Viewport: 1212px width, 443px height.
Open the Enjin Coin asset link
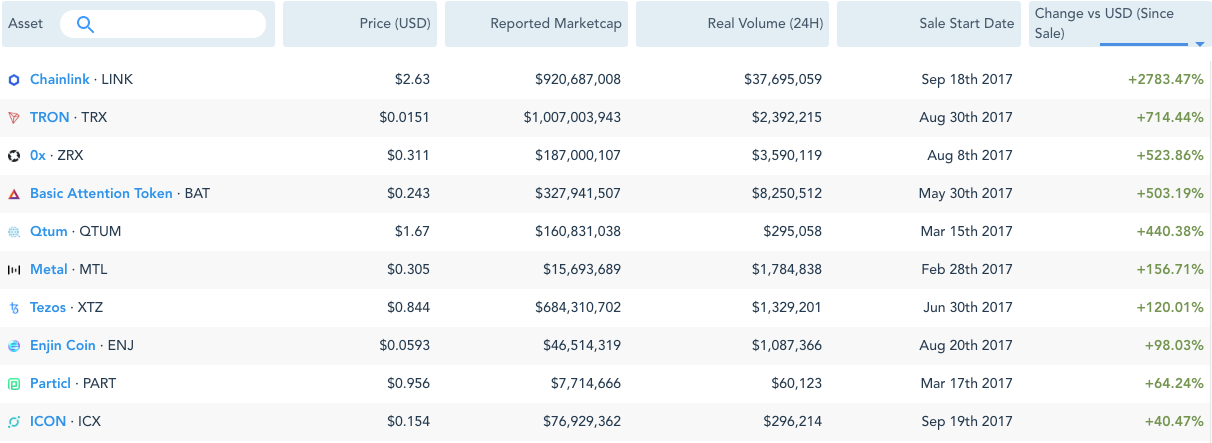(x=63, y=346)
